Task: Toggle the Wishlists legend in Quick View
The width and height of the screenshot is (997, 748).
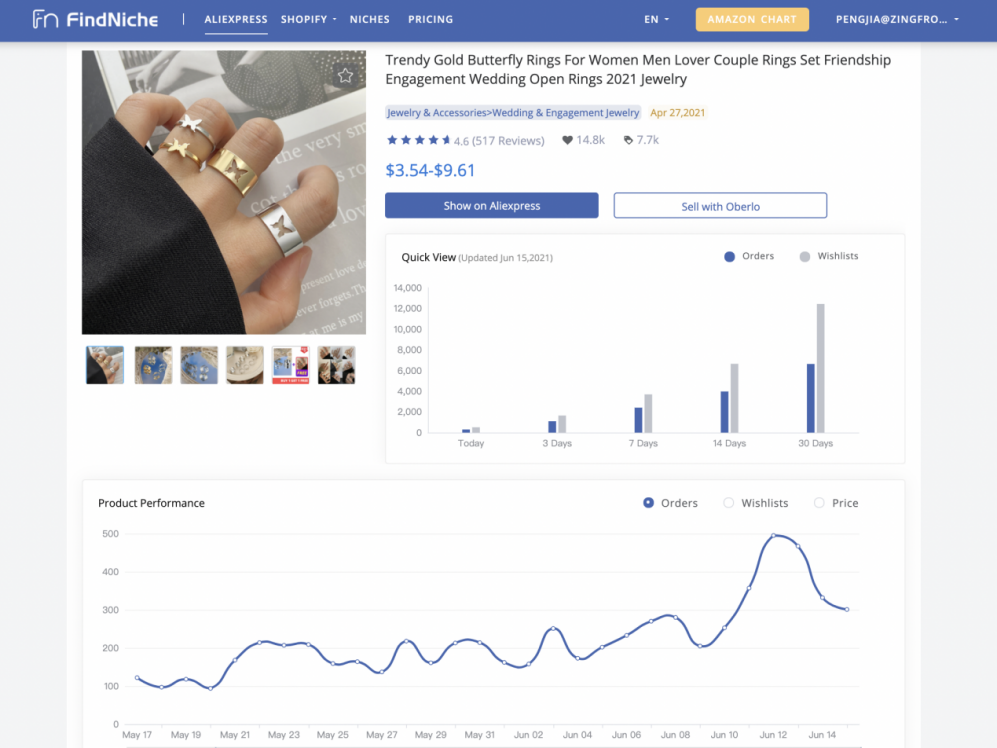Action: [829, 256]
